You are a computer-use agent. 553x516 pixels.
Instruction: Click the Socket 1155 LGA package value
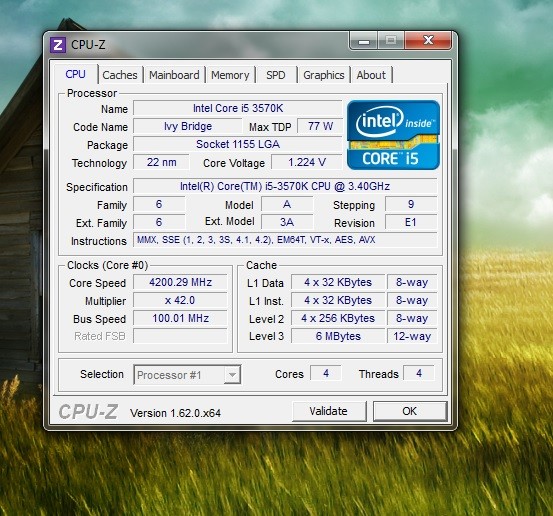(x=238, y=144)
